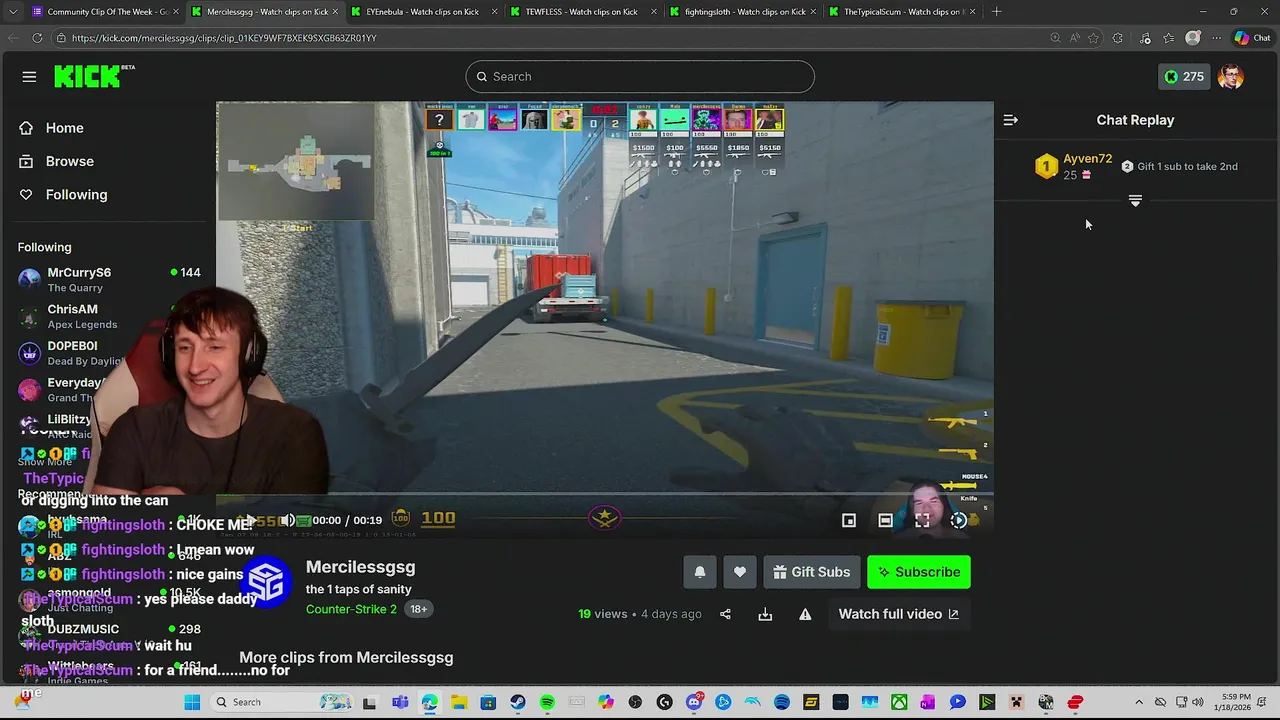
Task: Open Mercilessgsg channel avatar
Action: (266, 581)
